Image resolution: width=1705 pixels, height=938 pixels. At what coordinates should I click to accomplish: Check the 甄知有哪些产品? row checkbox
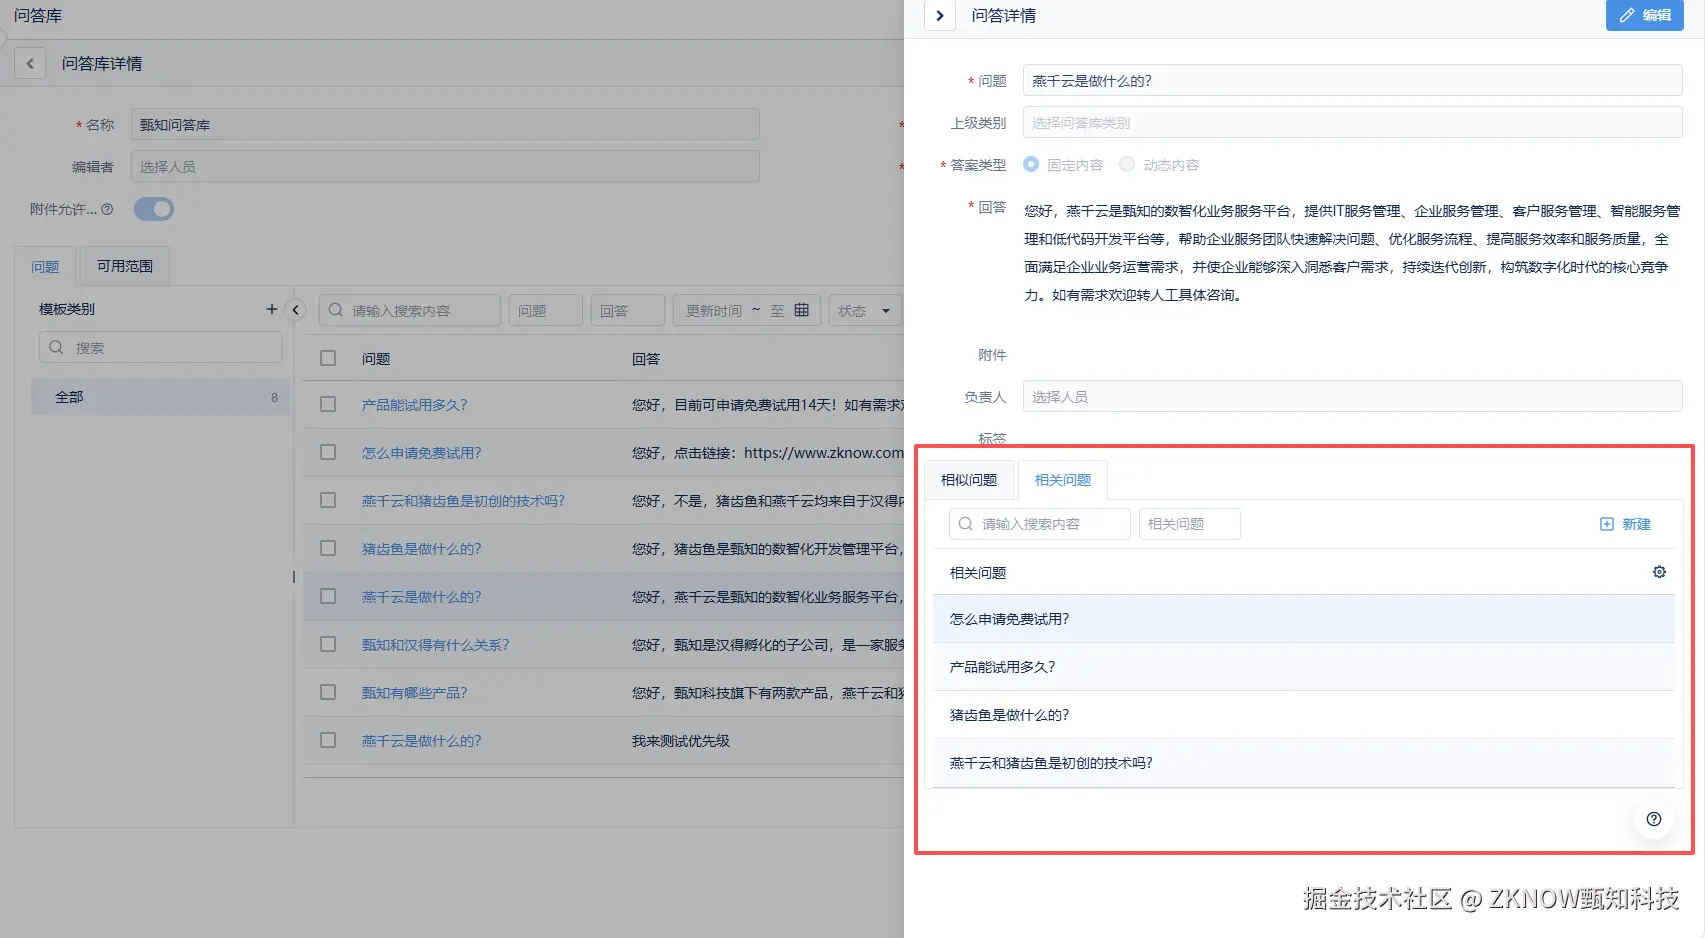(328, 692)
